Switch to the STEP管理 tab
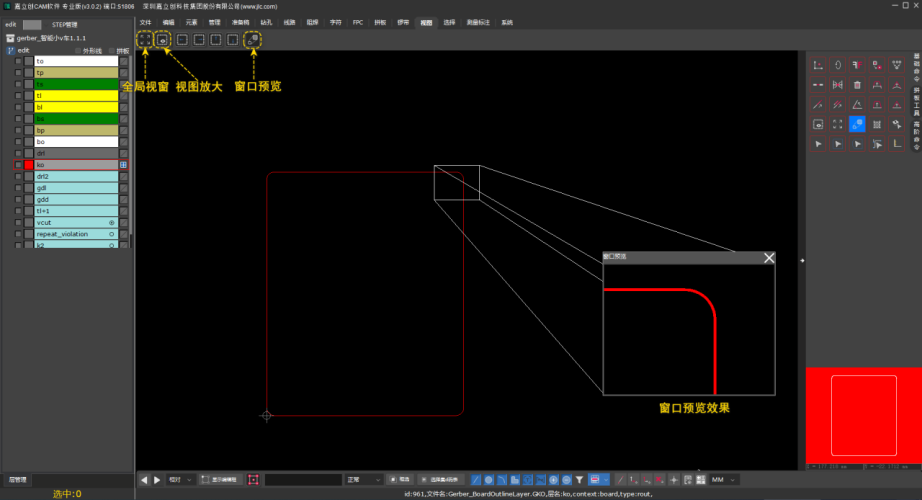Viewport: 922px width, 500px height. point(65,25)
